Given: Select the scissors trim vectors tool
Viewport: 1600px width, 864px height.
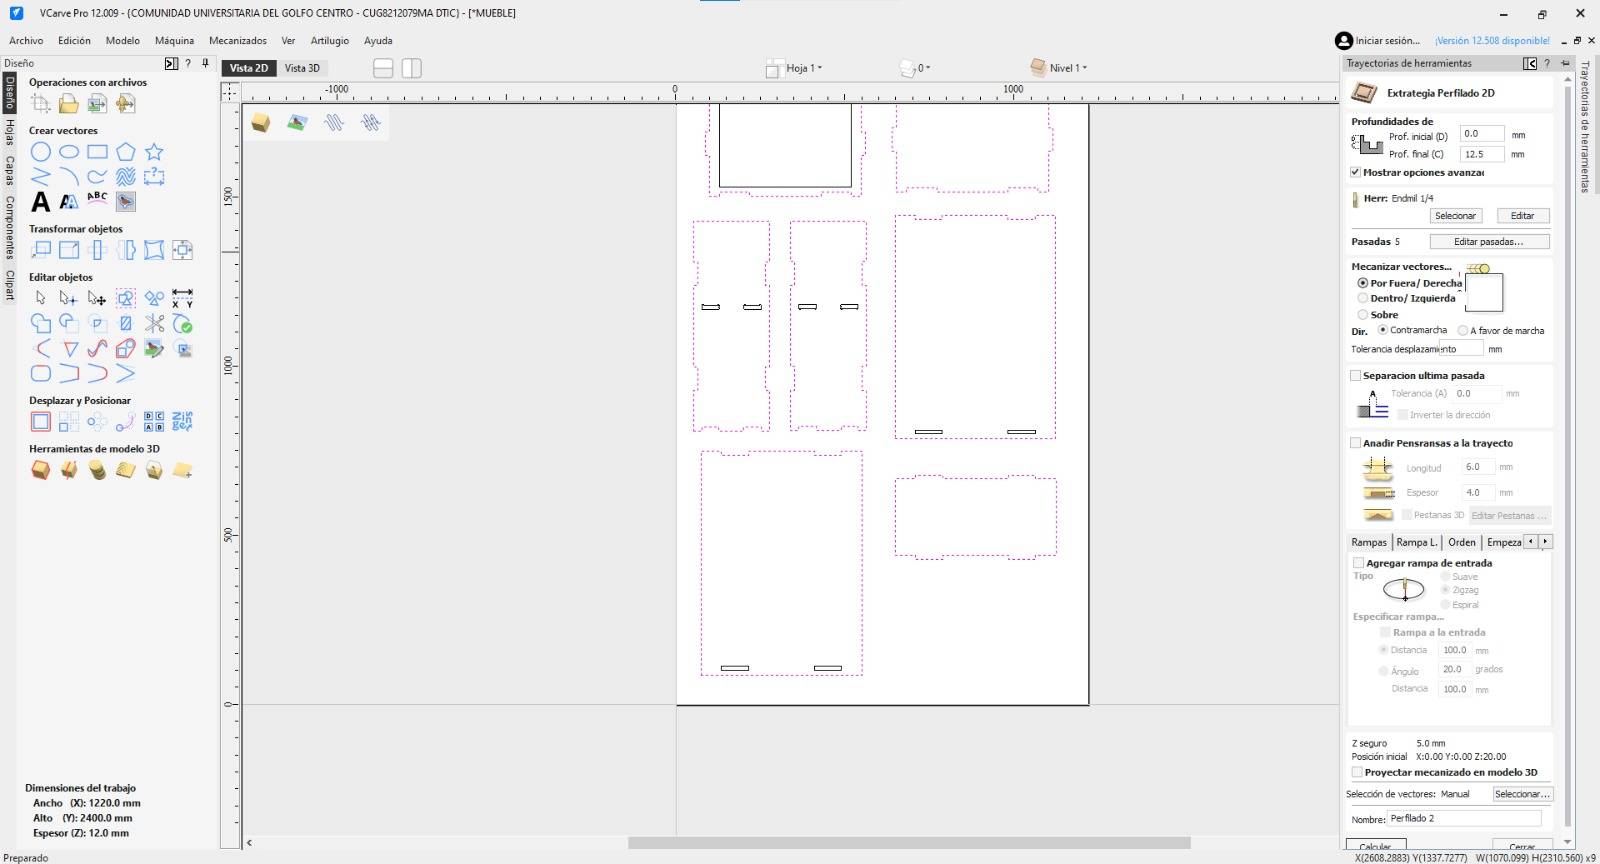Looking at the screenshot, I should tap(154, 323).
